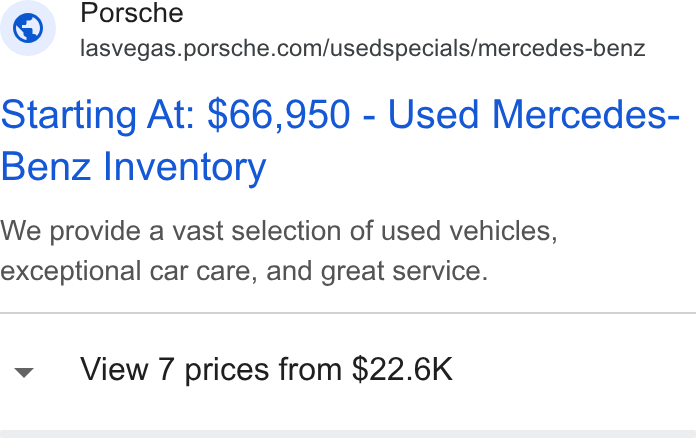Click the lasvegas.porsche.com URL text
This screenshot has height=438, width=696.
click(363, 48)
